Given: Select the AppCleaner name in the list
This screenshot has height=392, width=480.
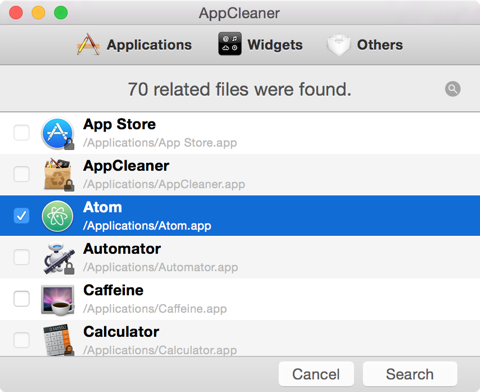Looking at the screenshot, I should (x=126, y=166).
